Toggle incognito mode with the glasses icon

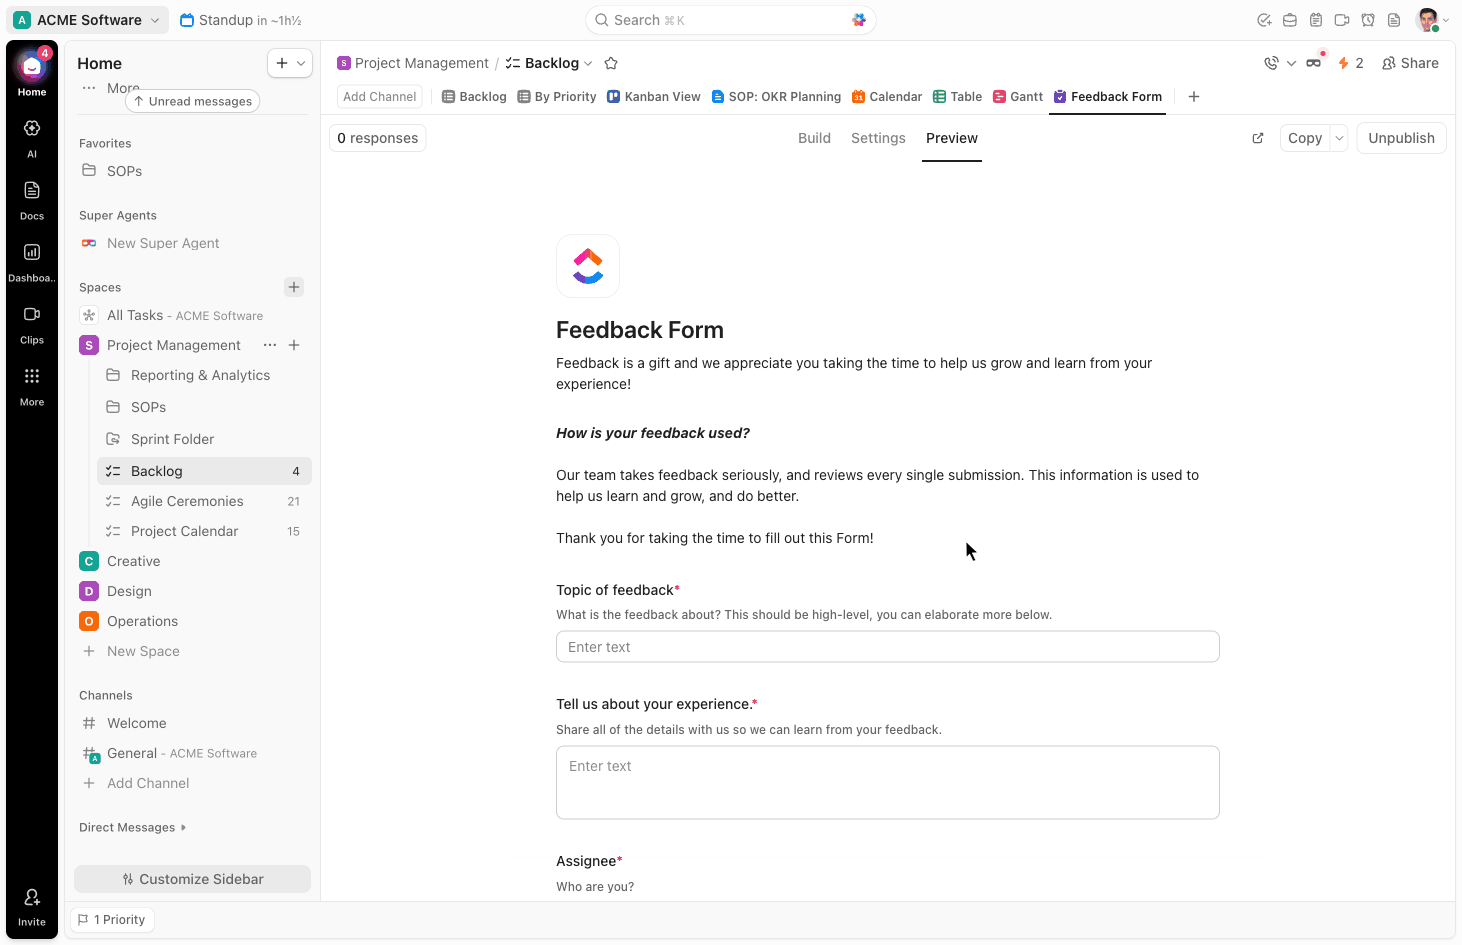(1313, 62)
